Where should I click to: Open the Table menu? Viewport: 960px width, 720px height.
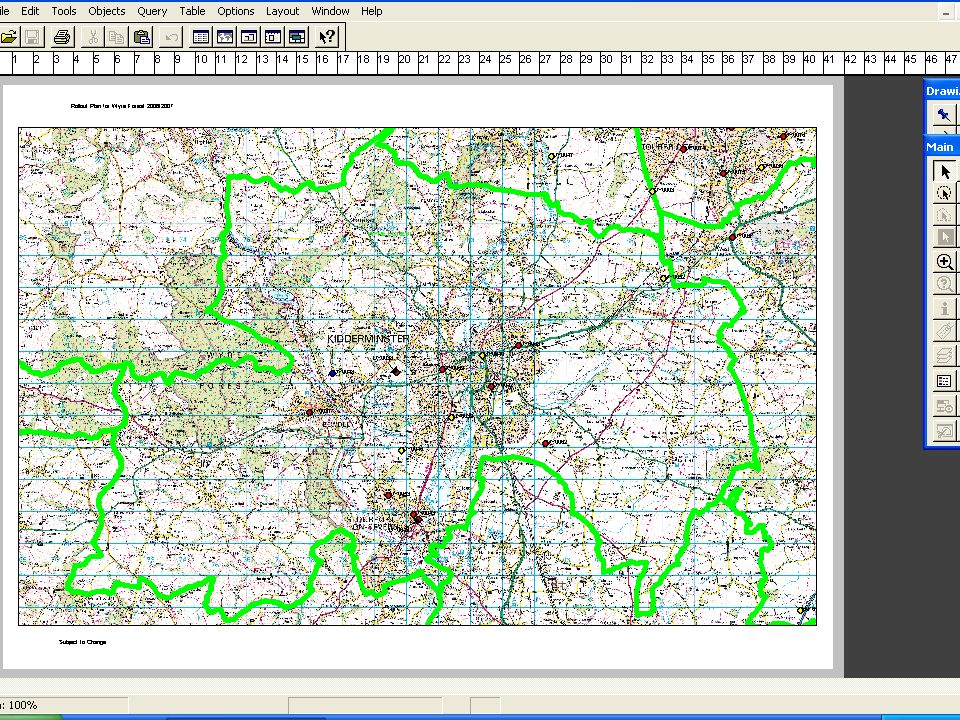click(192, 11)
